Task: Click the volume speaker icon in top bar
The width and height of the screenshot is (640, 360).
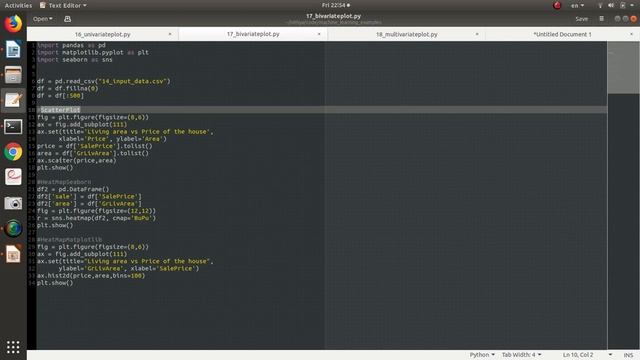Action: (611, 5)
